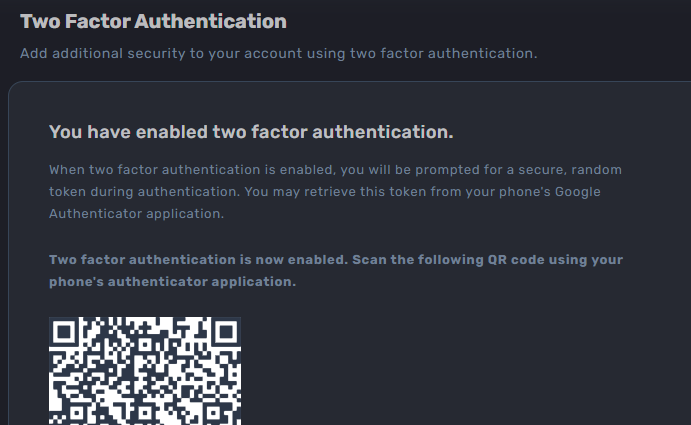This screenshot has height=425, width=691.
Task: Click the Two Factor Authentication page heading
Action: point(153,21)
